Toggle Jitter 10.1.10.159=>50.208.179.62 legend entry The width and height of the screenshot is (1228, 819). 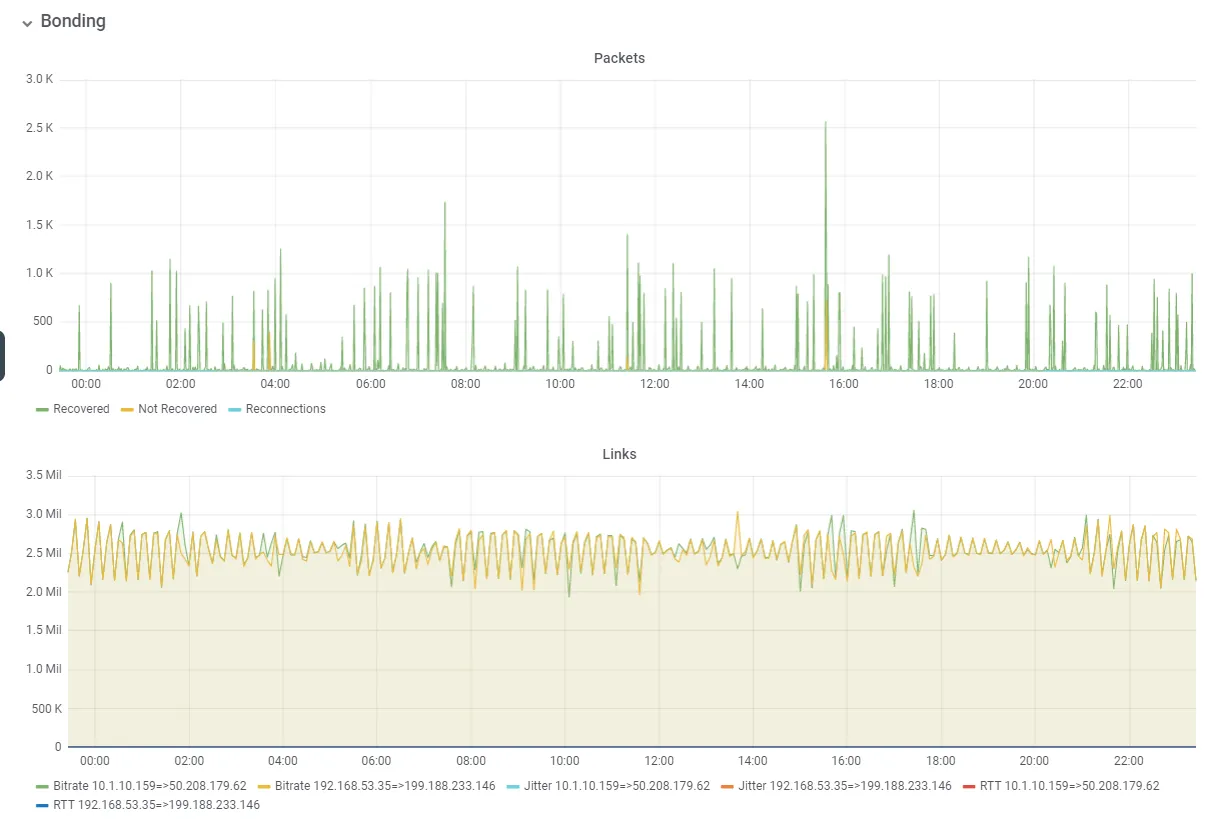pyautogui.click(x=617, y=786)
